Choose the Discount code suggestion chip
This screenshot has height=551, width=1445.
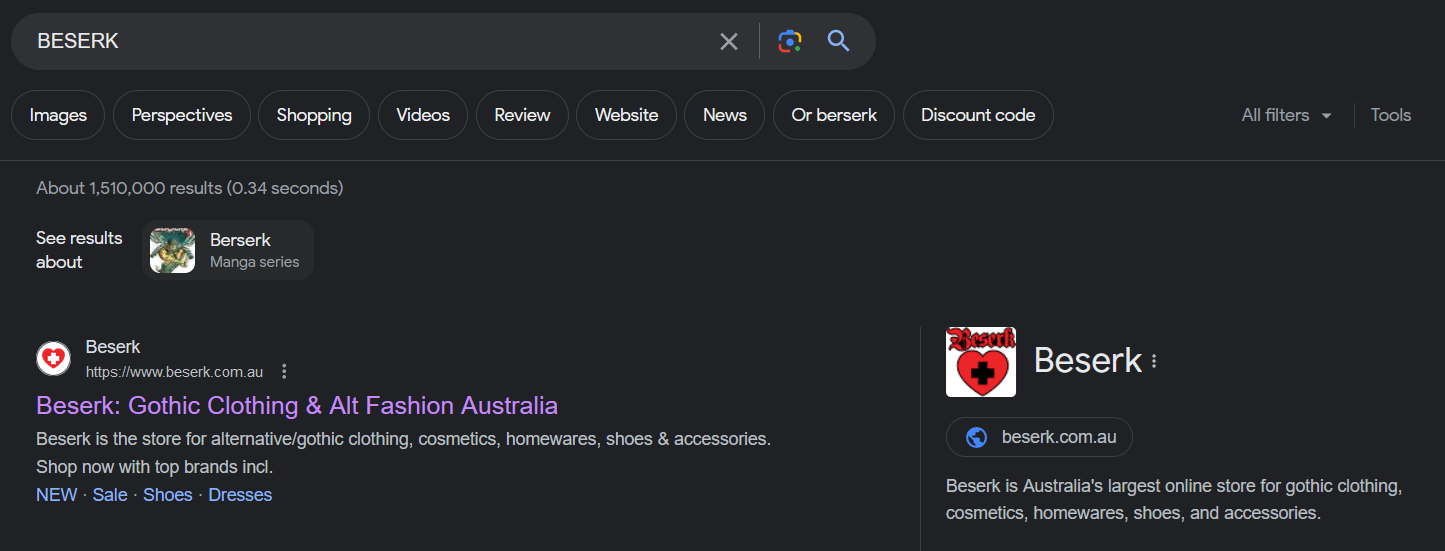977,115
